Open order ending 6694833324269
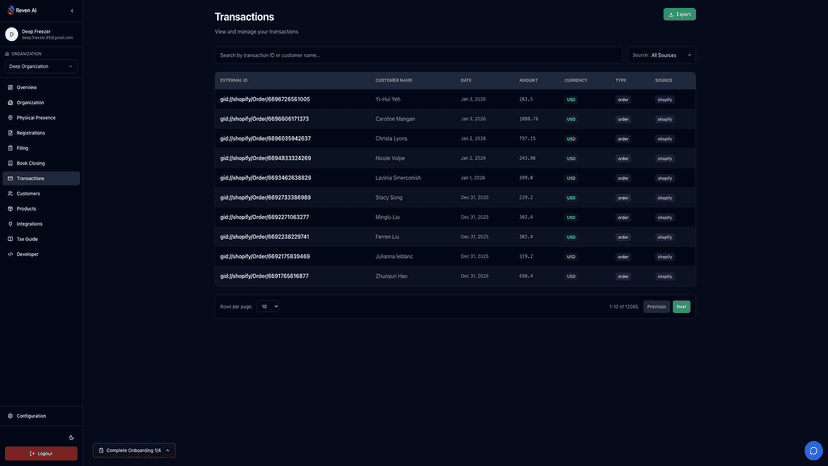 (266, 158)
